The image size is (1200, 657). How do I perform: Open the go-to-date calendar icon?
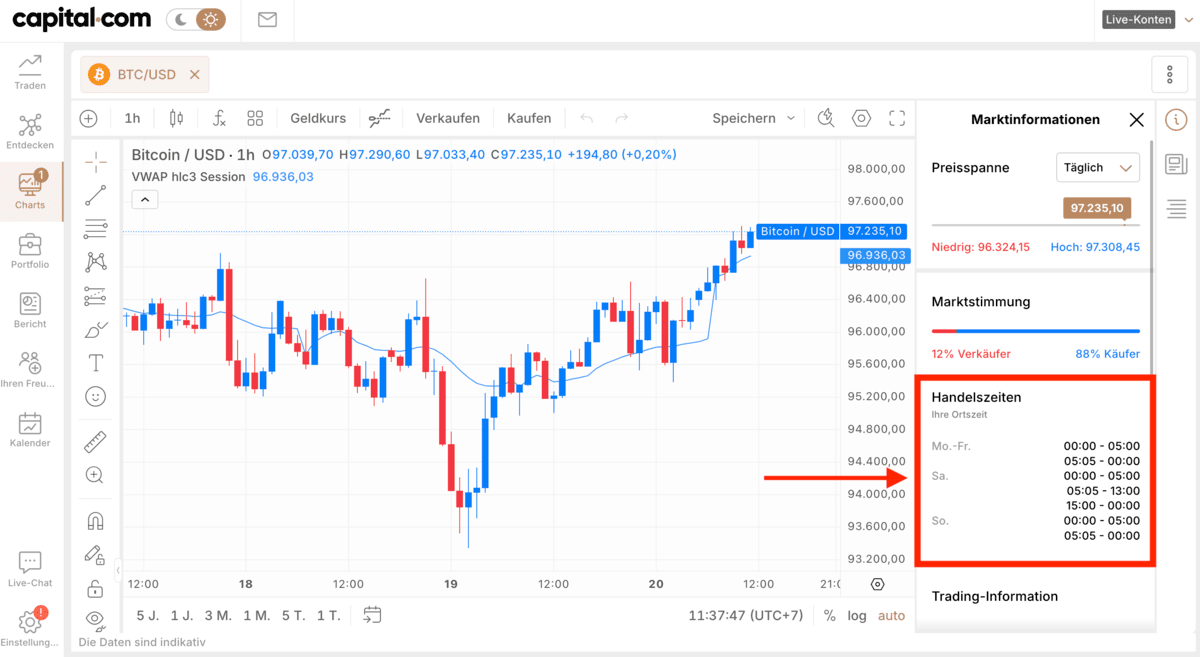pos(372,615)
